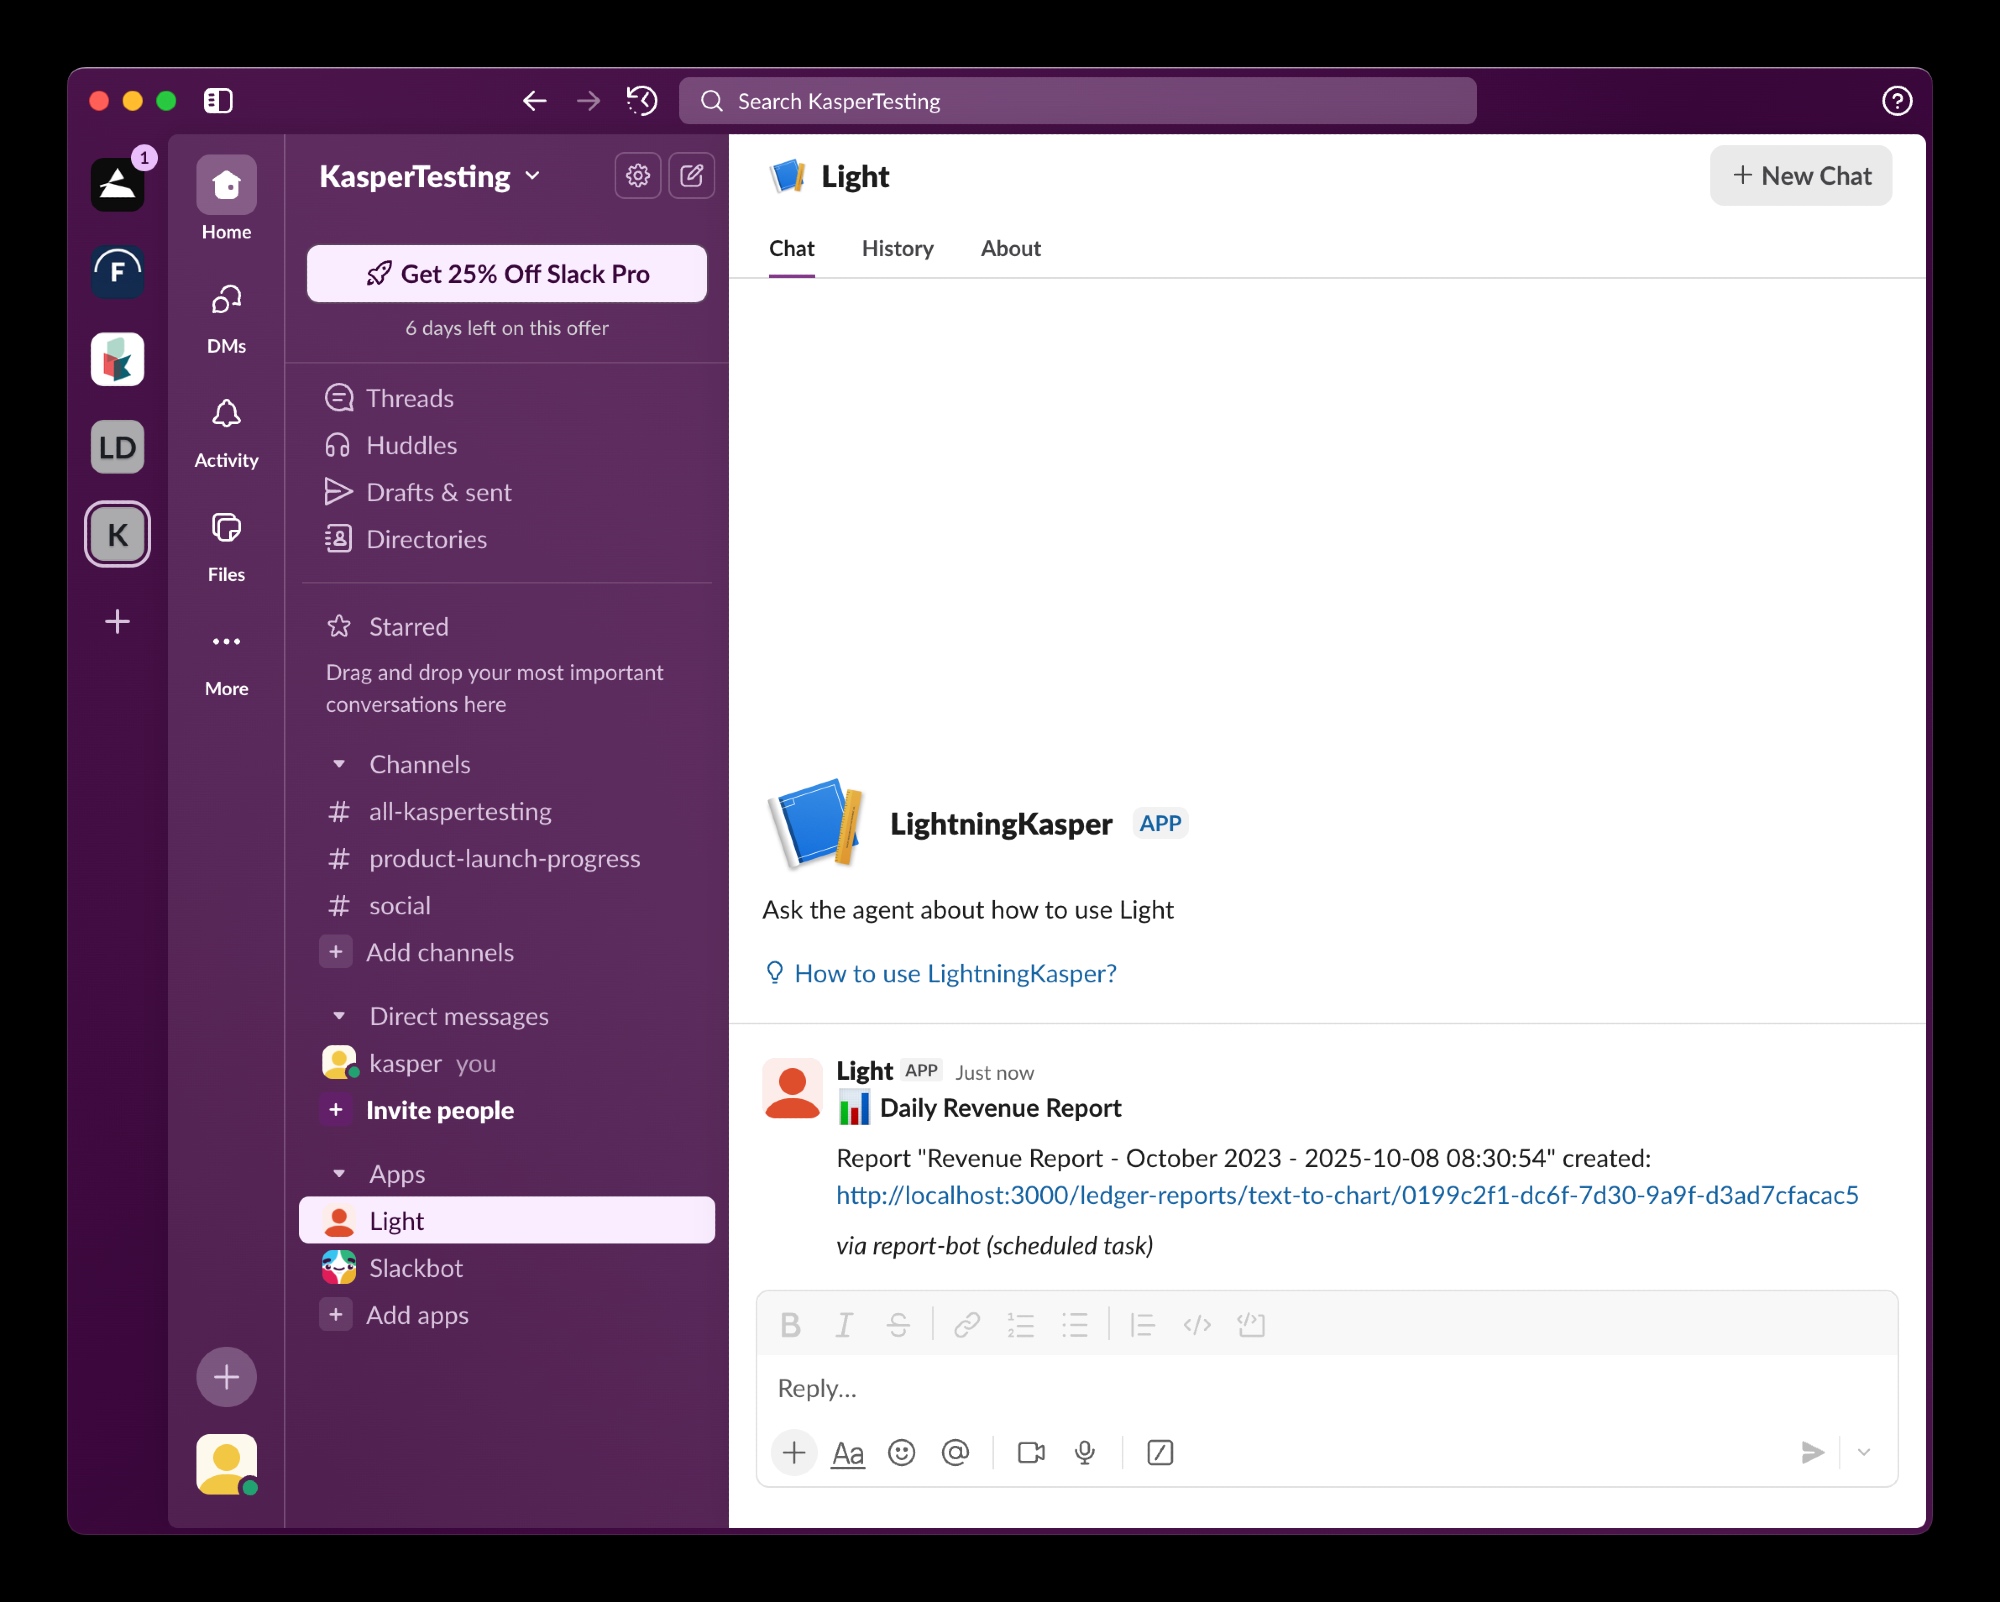
Task: Click the Reply message input
Action: [1326, 1388]
